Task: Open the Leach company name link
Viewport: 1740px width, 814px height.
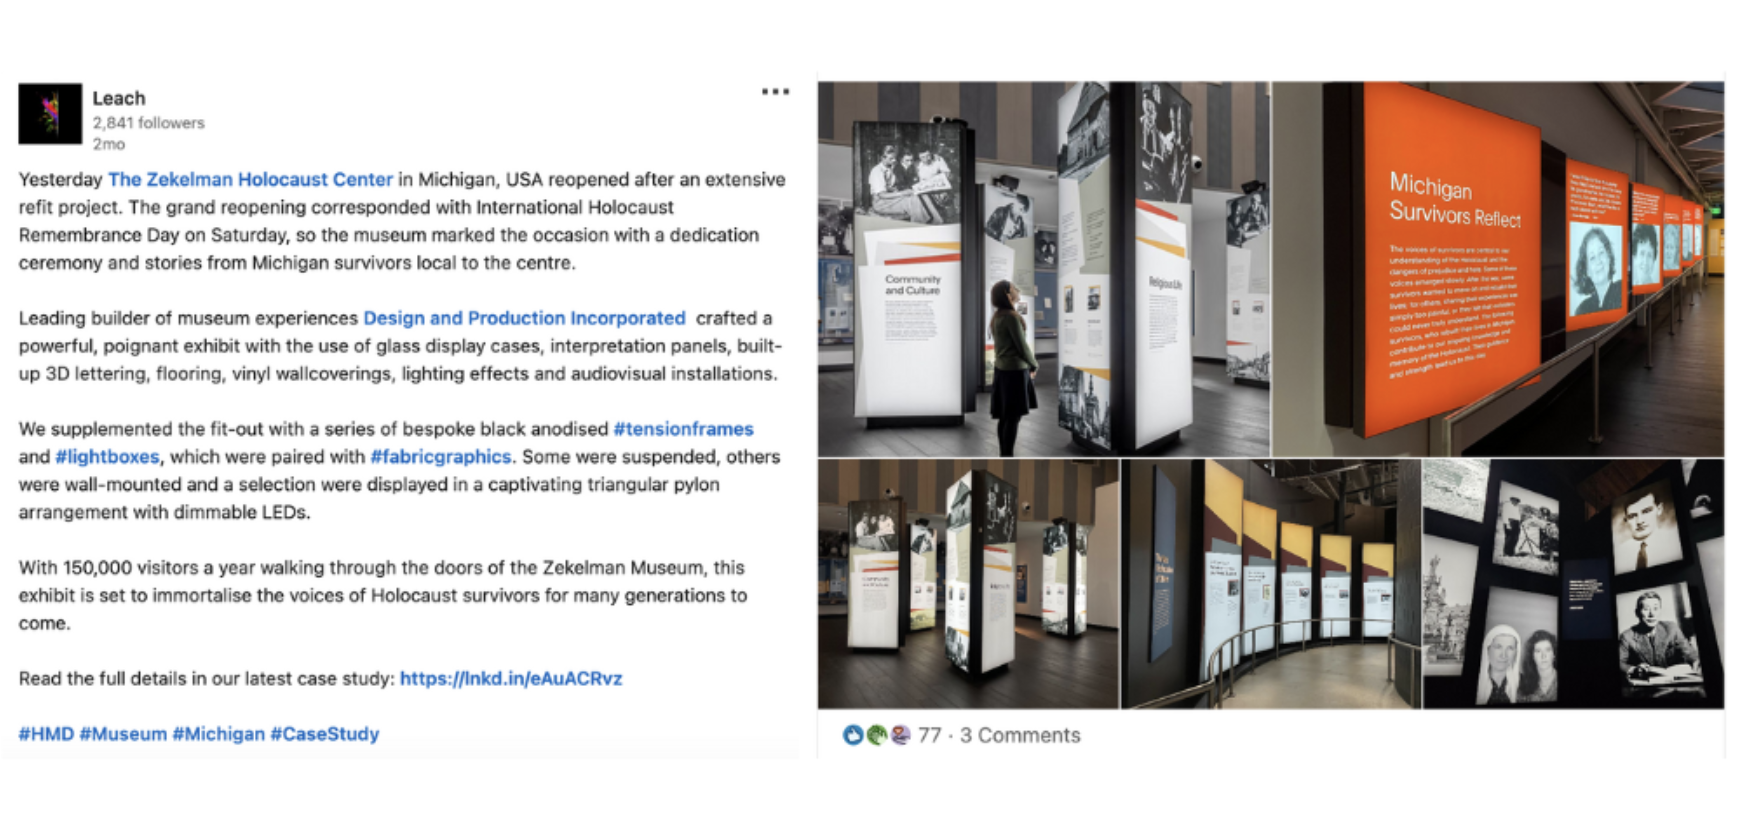Action: 119,98
